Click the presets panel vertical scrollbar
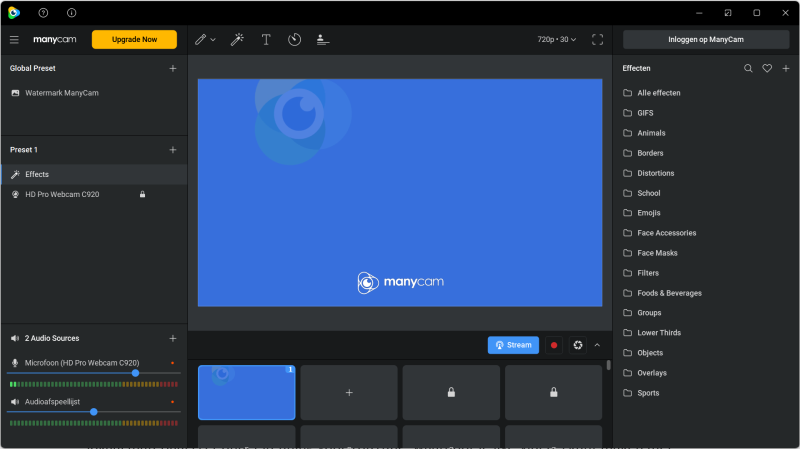The image size is (800, 449). [x=608, y=365]
